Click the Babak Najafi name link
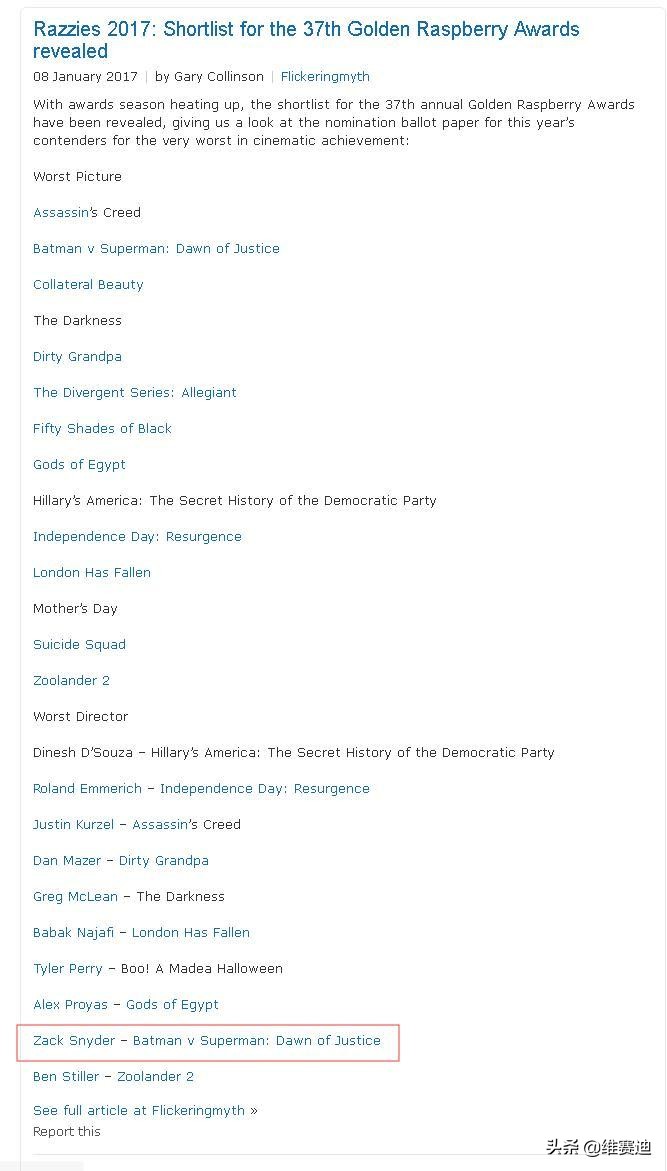The image size is (667, 1171). 74,932
